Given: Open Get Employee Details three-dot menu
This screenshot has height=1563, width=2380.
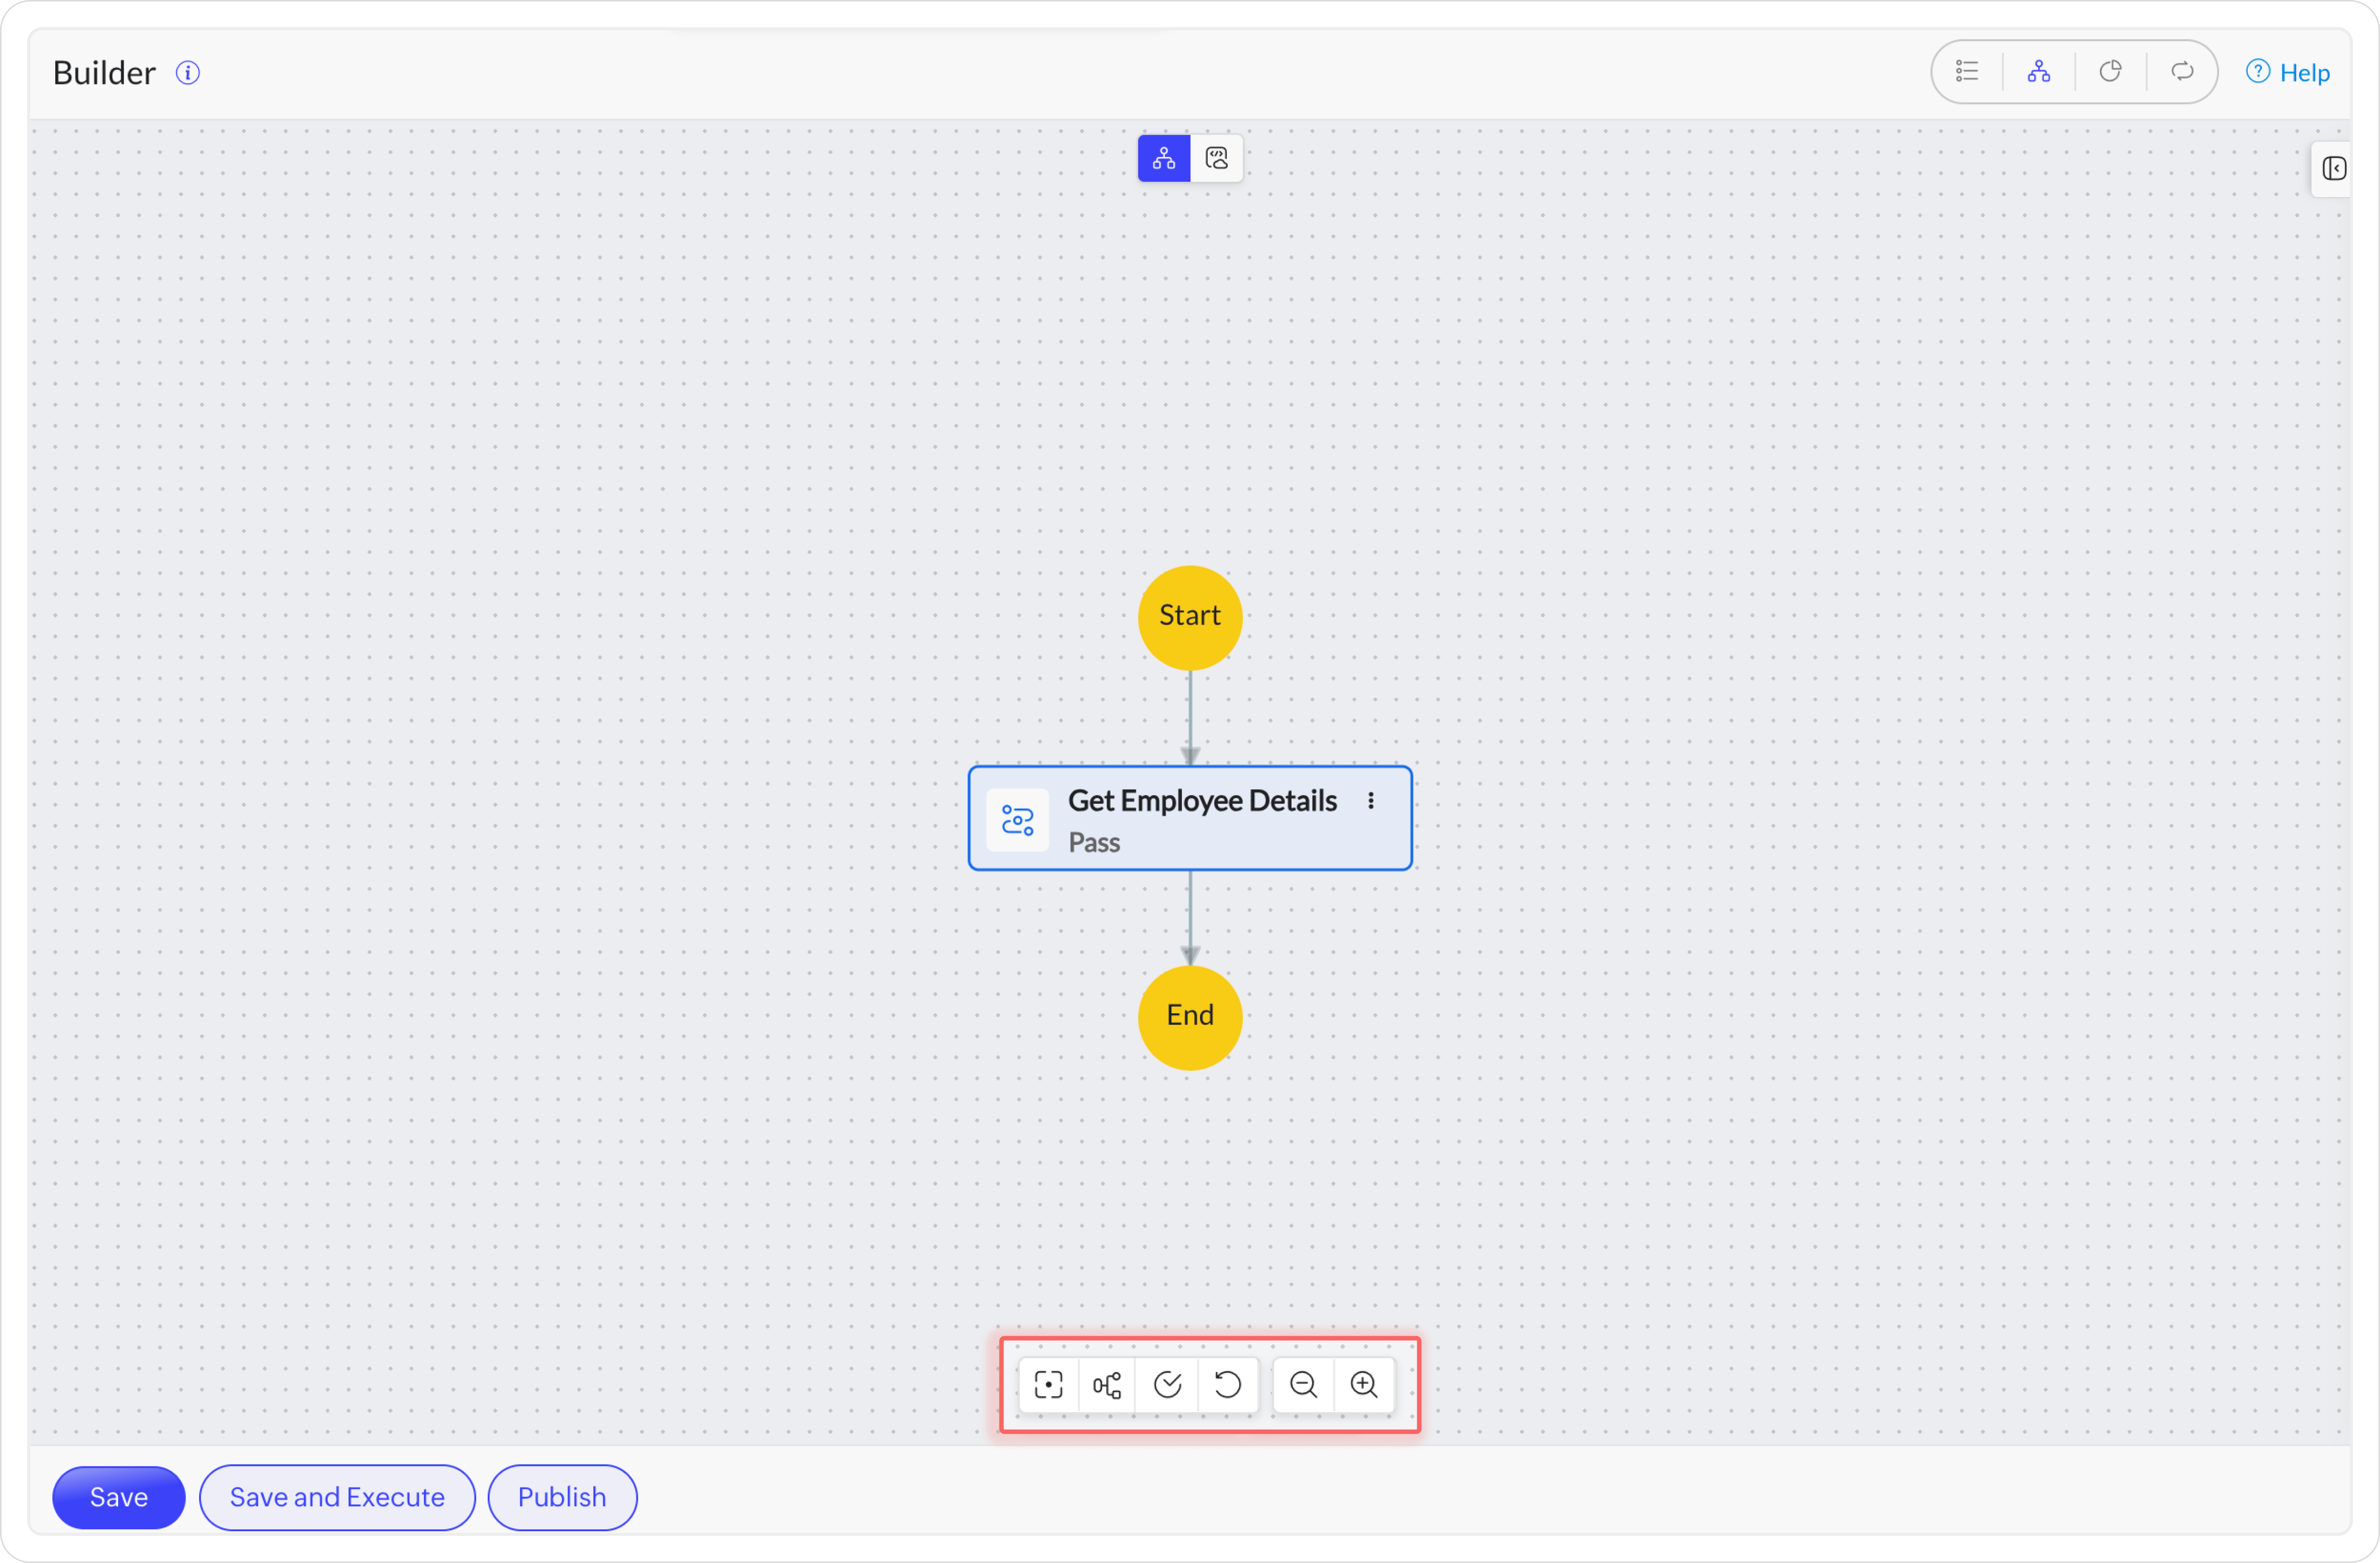Looking at the screenshot, I should [x=1371, y=801].
